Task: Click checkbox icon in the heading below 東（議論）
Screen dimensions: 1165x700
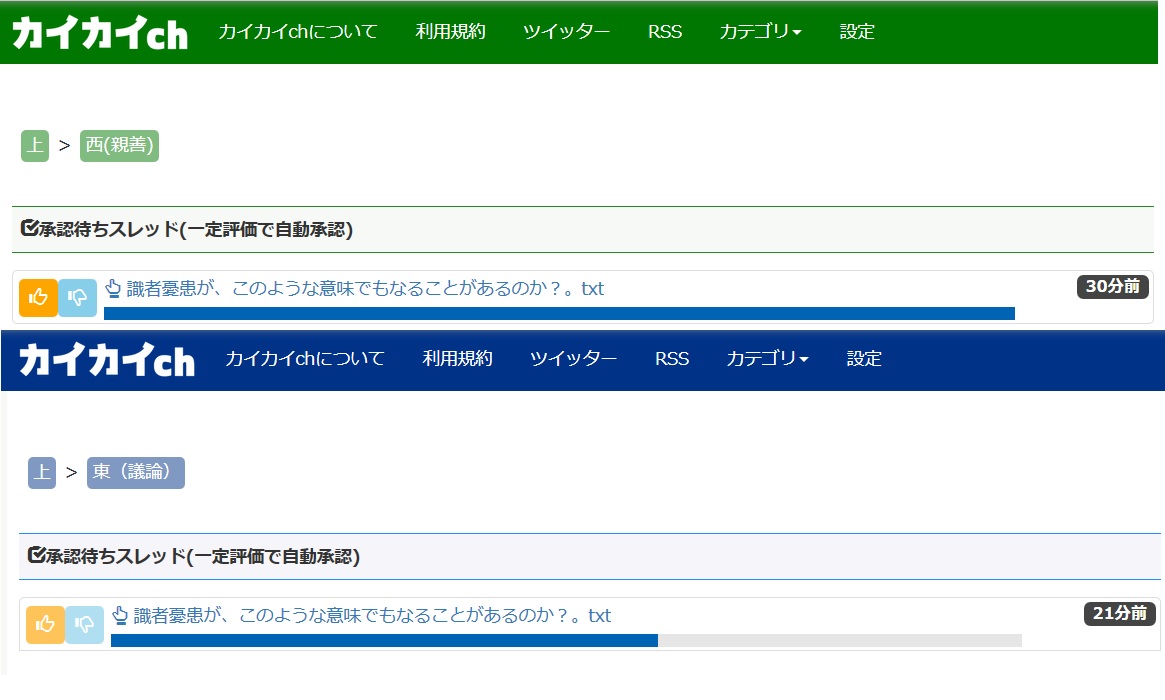Action: (36, 556)
